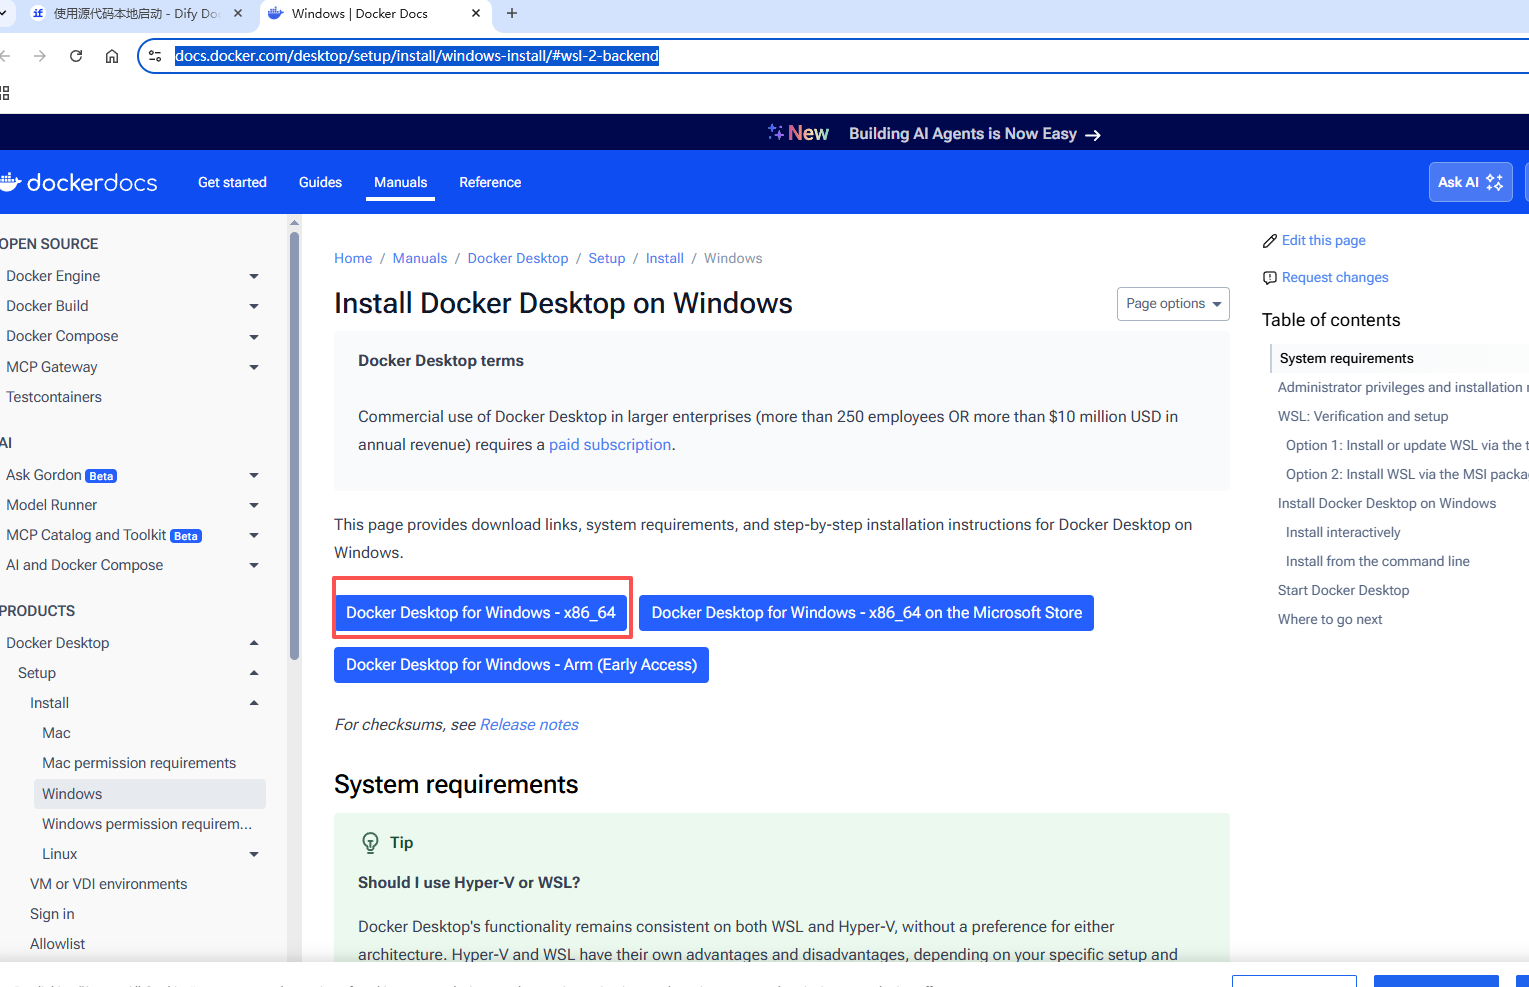Open the Page options dropdown
The height and width of the screenshot is (987, 1529).
click(x=1173, y=304)
